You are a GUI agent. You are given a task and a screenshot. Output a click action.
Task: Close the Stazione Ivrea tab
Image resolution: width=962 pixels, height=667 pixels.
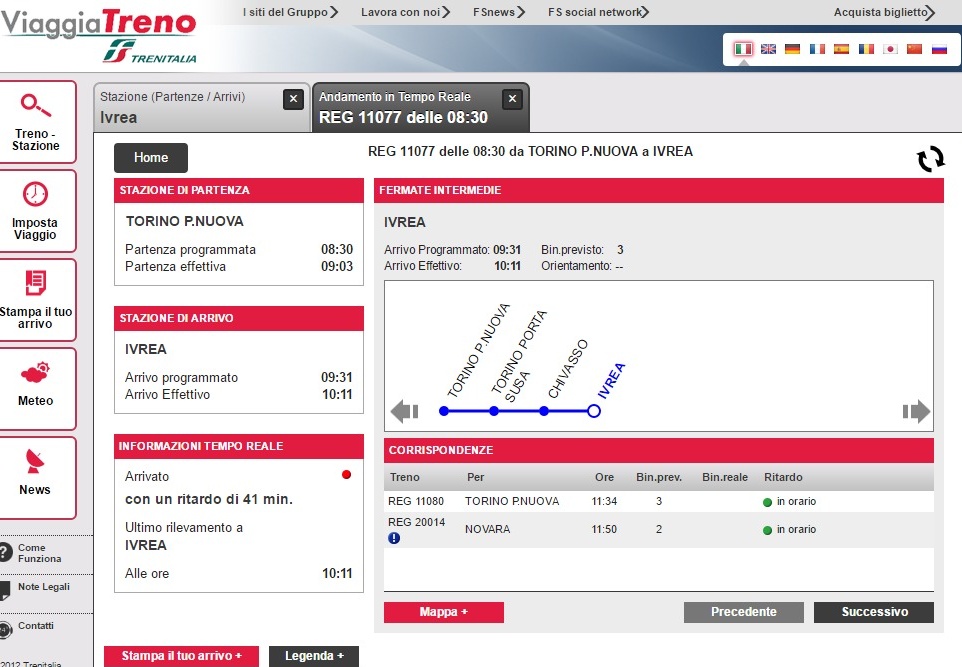pos(293,99)
